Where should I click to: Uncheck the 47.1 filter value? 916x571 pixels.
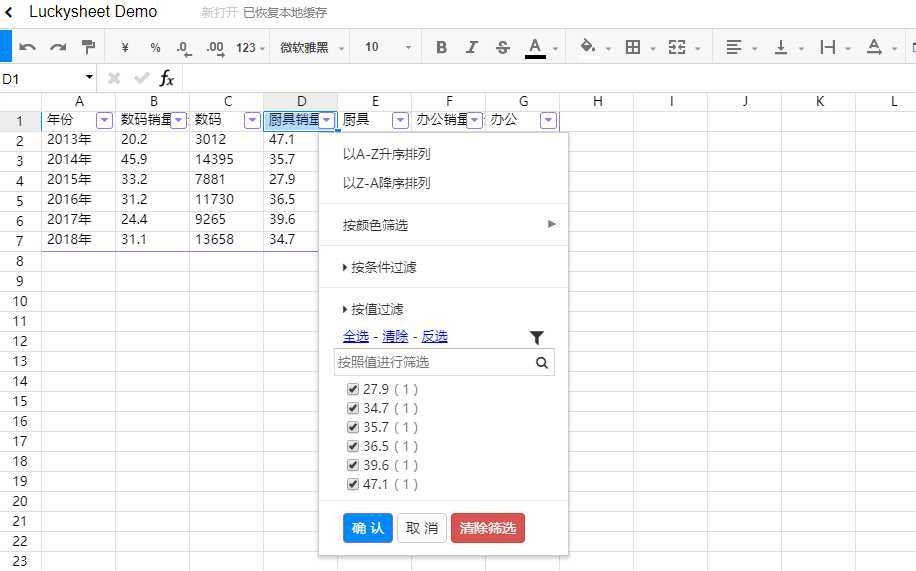point(352,484)
